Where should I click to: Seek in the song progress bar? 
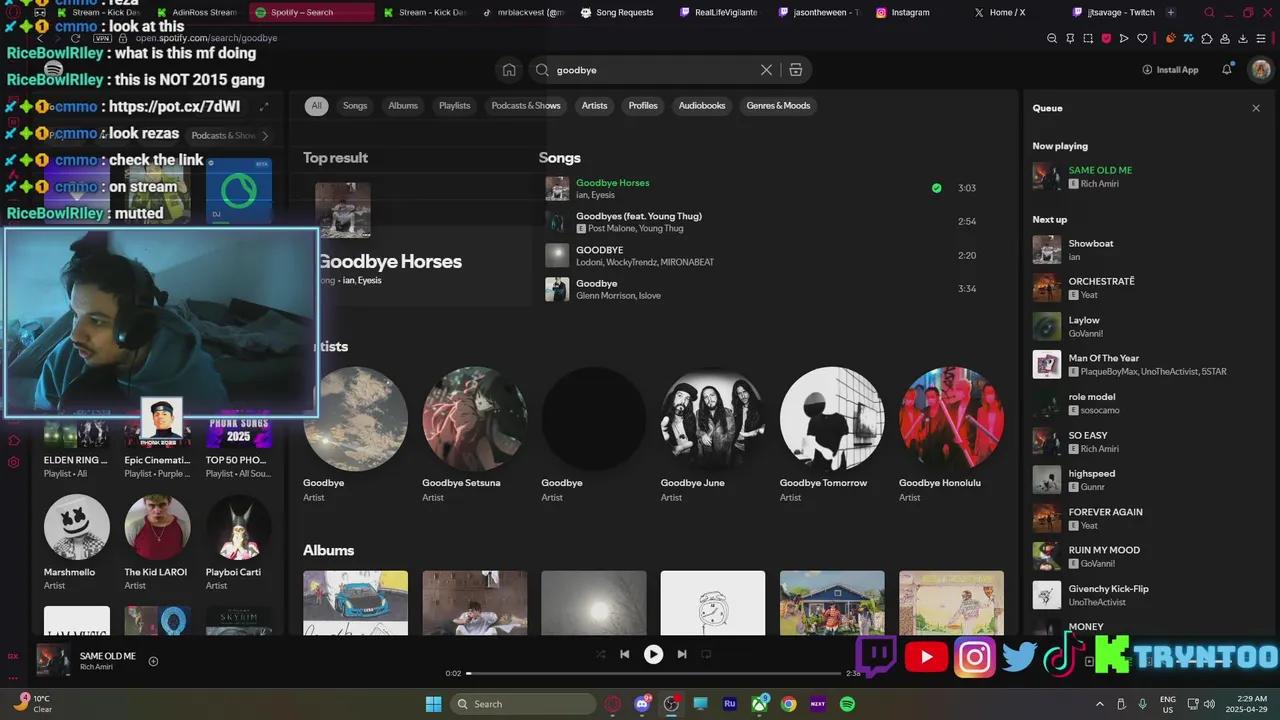654,673
